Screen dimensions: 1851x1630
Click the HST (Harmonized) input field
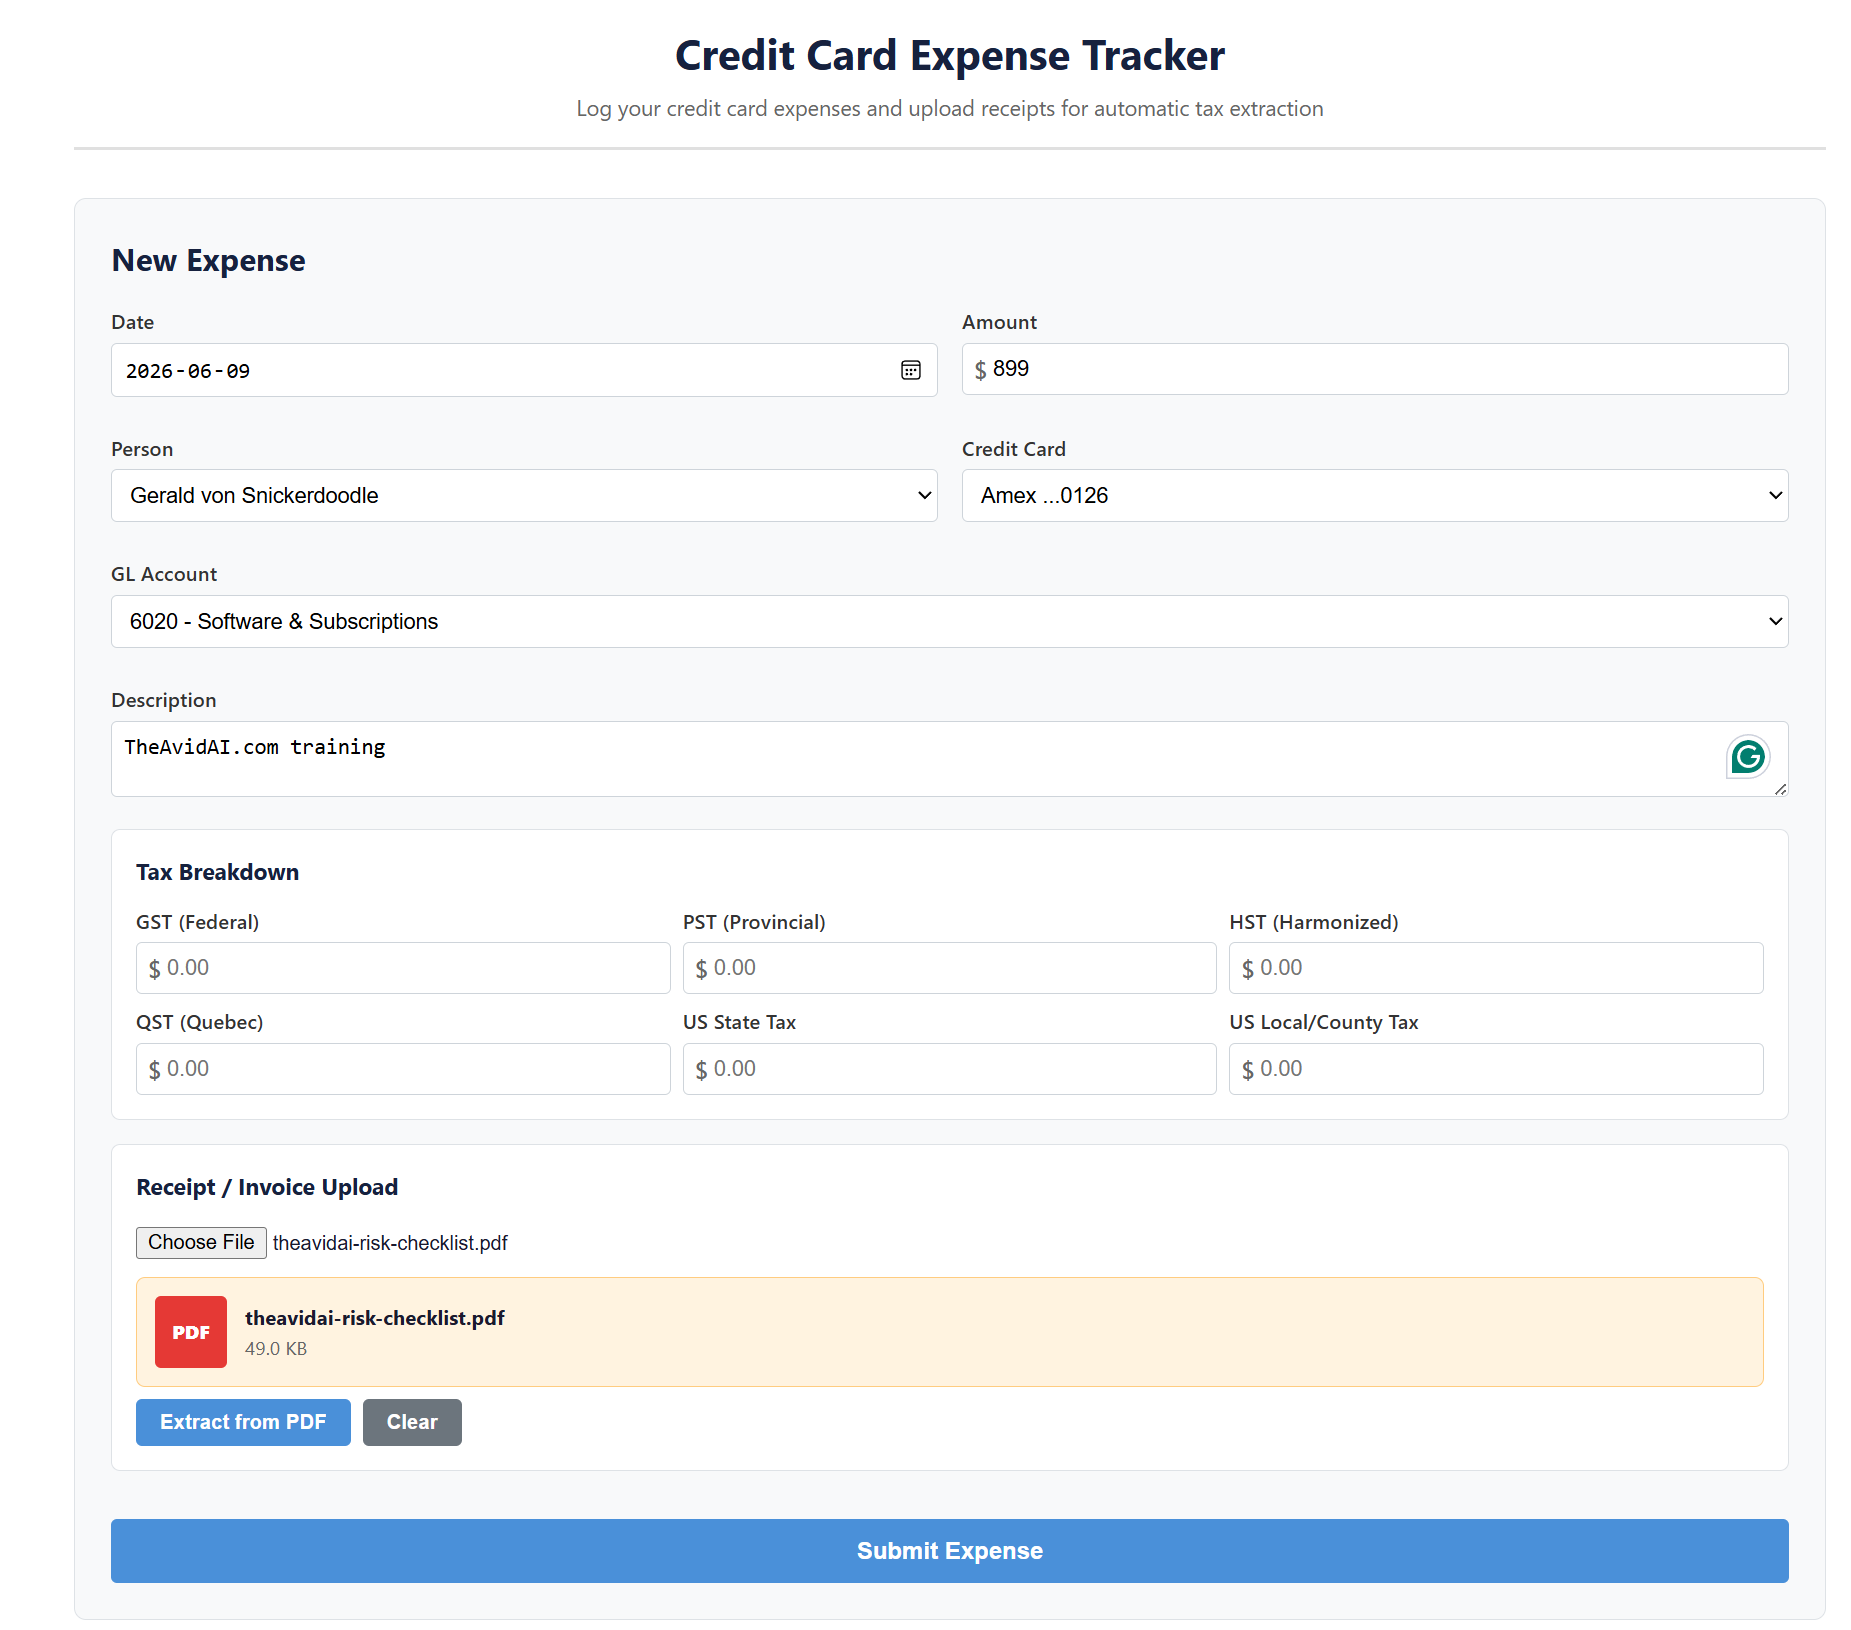(1496, 968)
